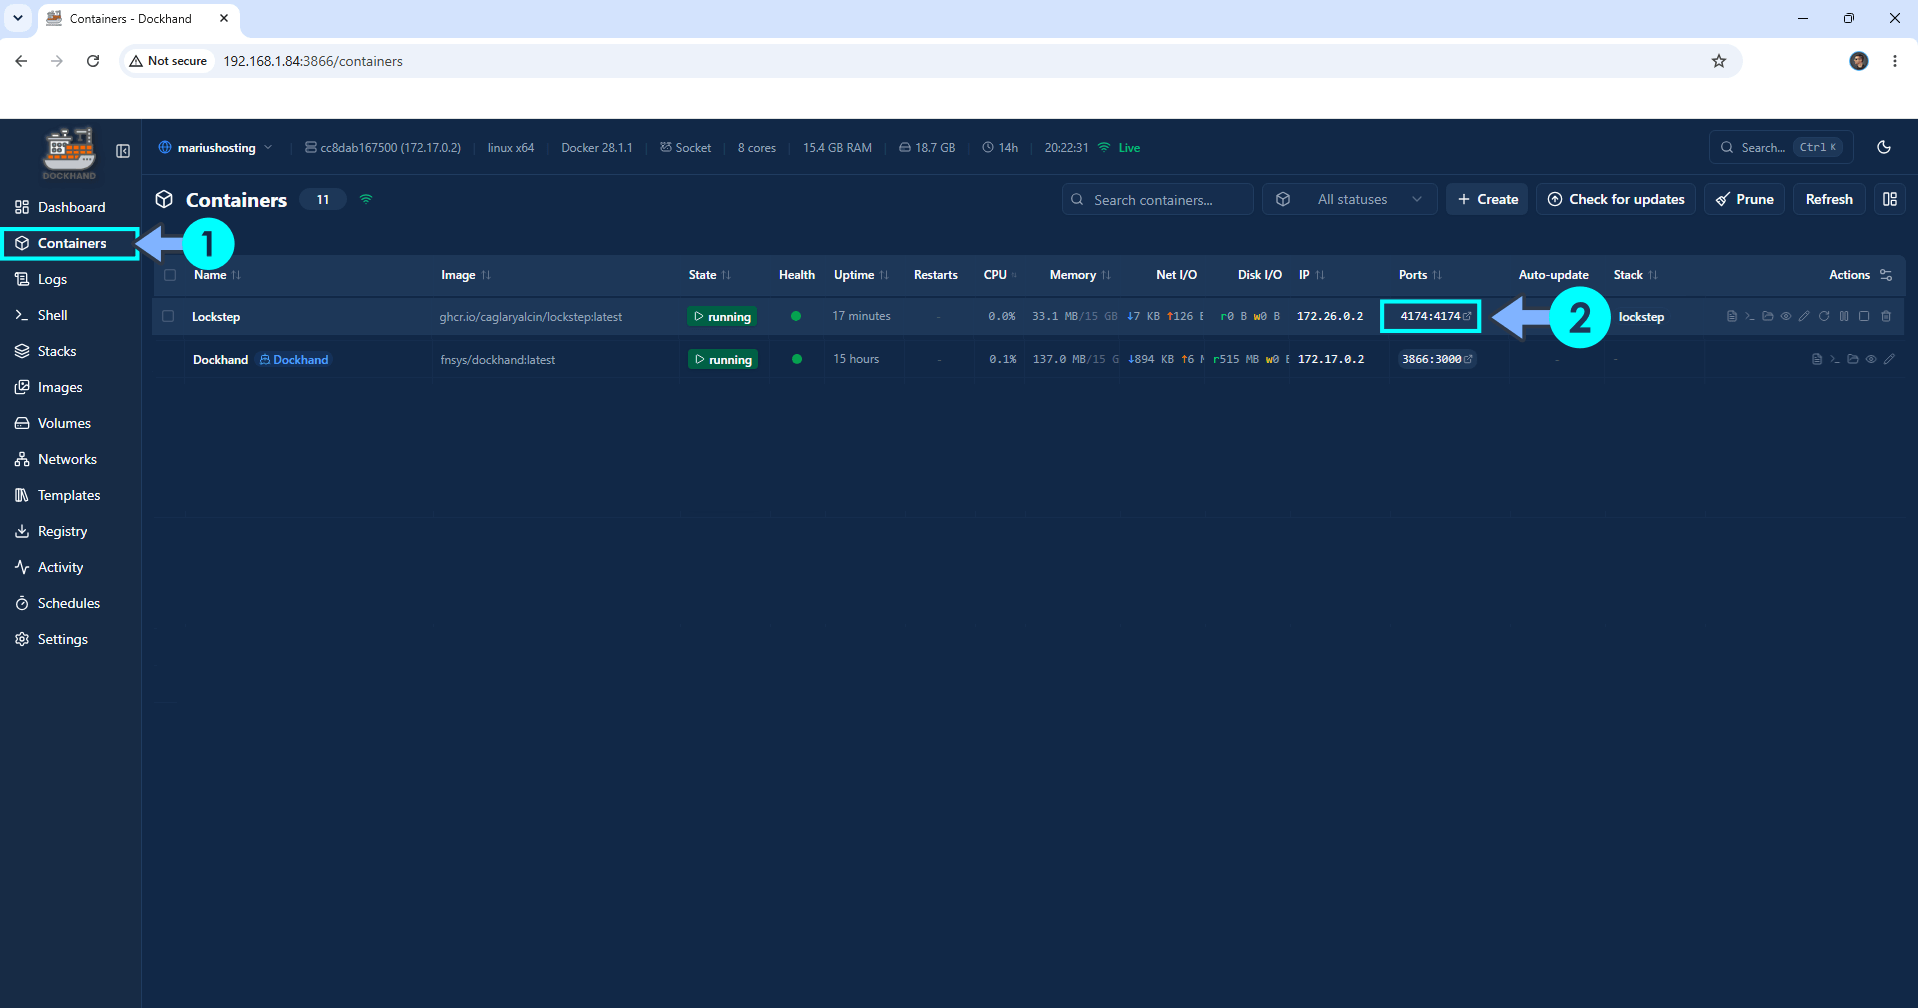1918x1008 pixels.
Task: Edit Dockhand container pencil icon
Action: point(1889,359)
